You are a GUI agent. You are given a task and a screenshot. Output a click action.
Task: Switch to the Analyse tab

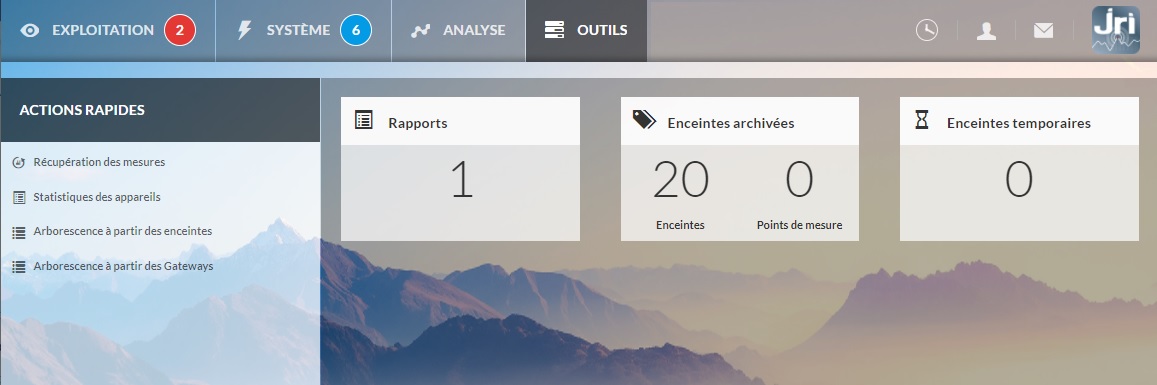point(458,30)
